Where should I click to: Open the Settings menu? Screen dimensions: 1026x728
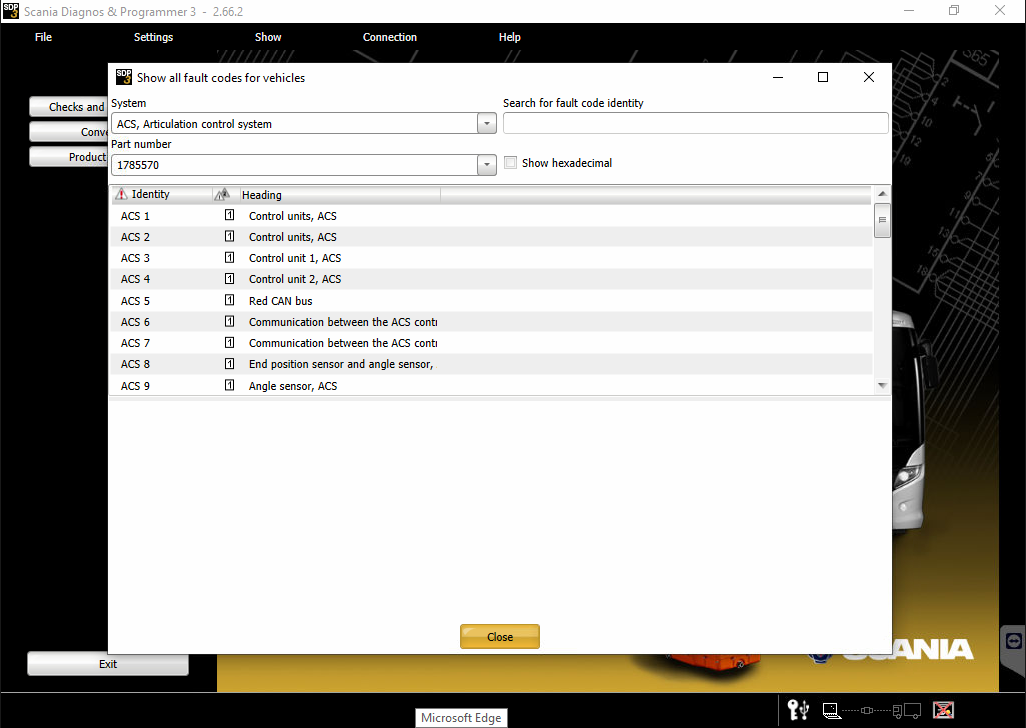click(153, 37)
